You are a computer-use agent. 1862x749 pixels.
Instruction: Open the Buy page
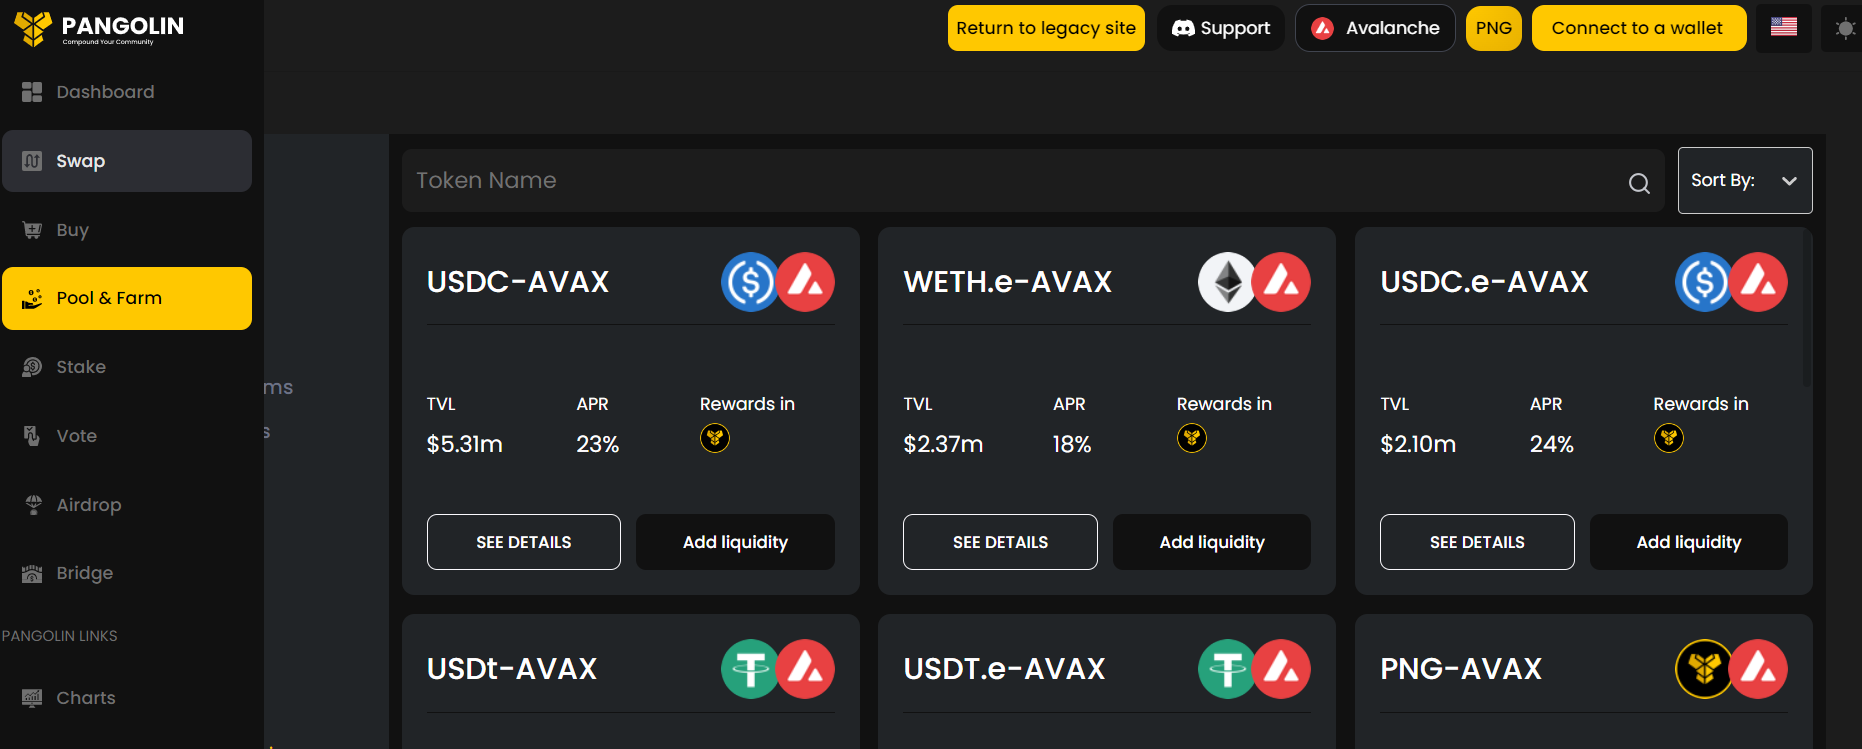127,230
